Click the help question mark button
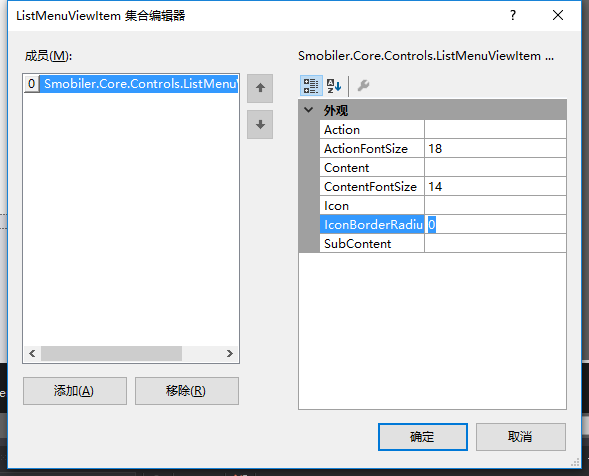The width and height of the screenshot is (589, 476). [513, 15]
